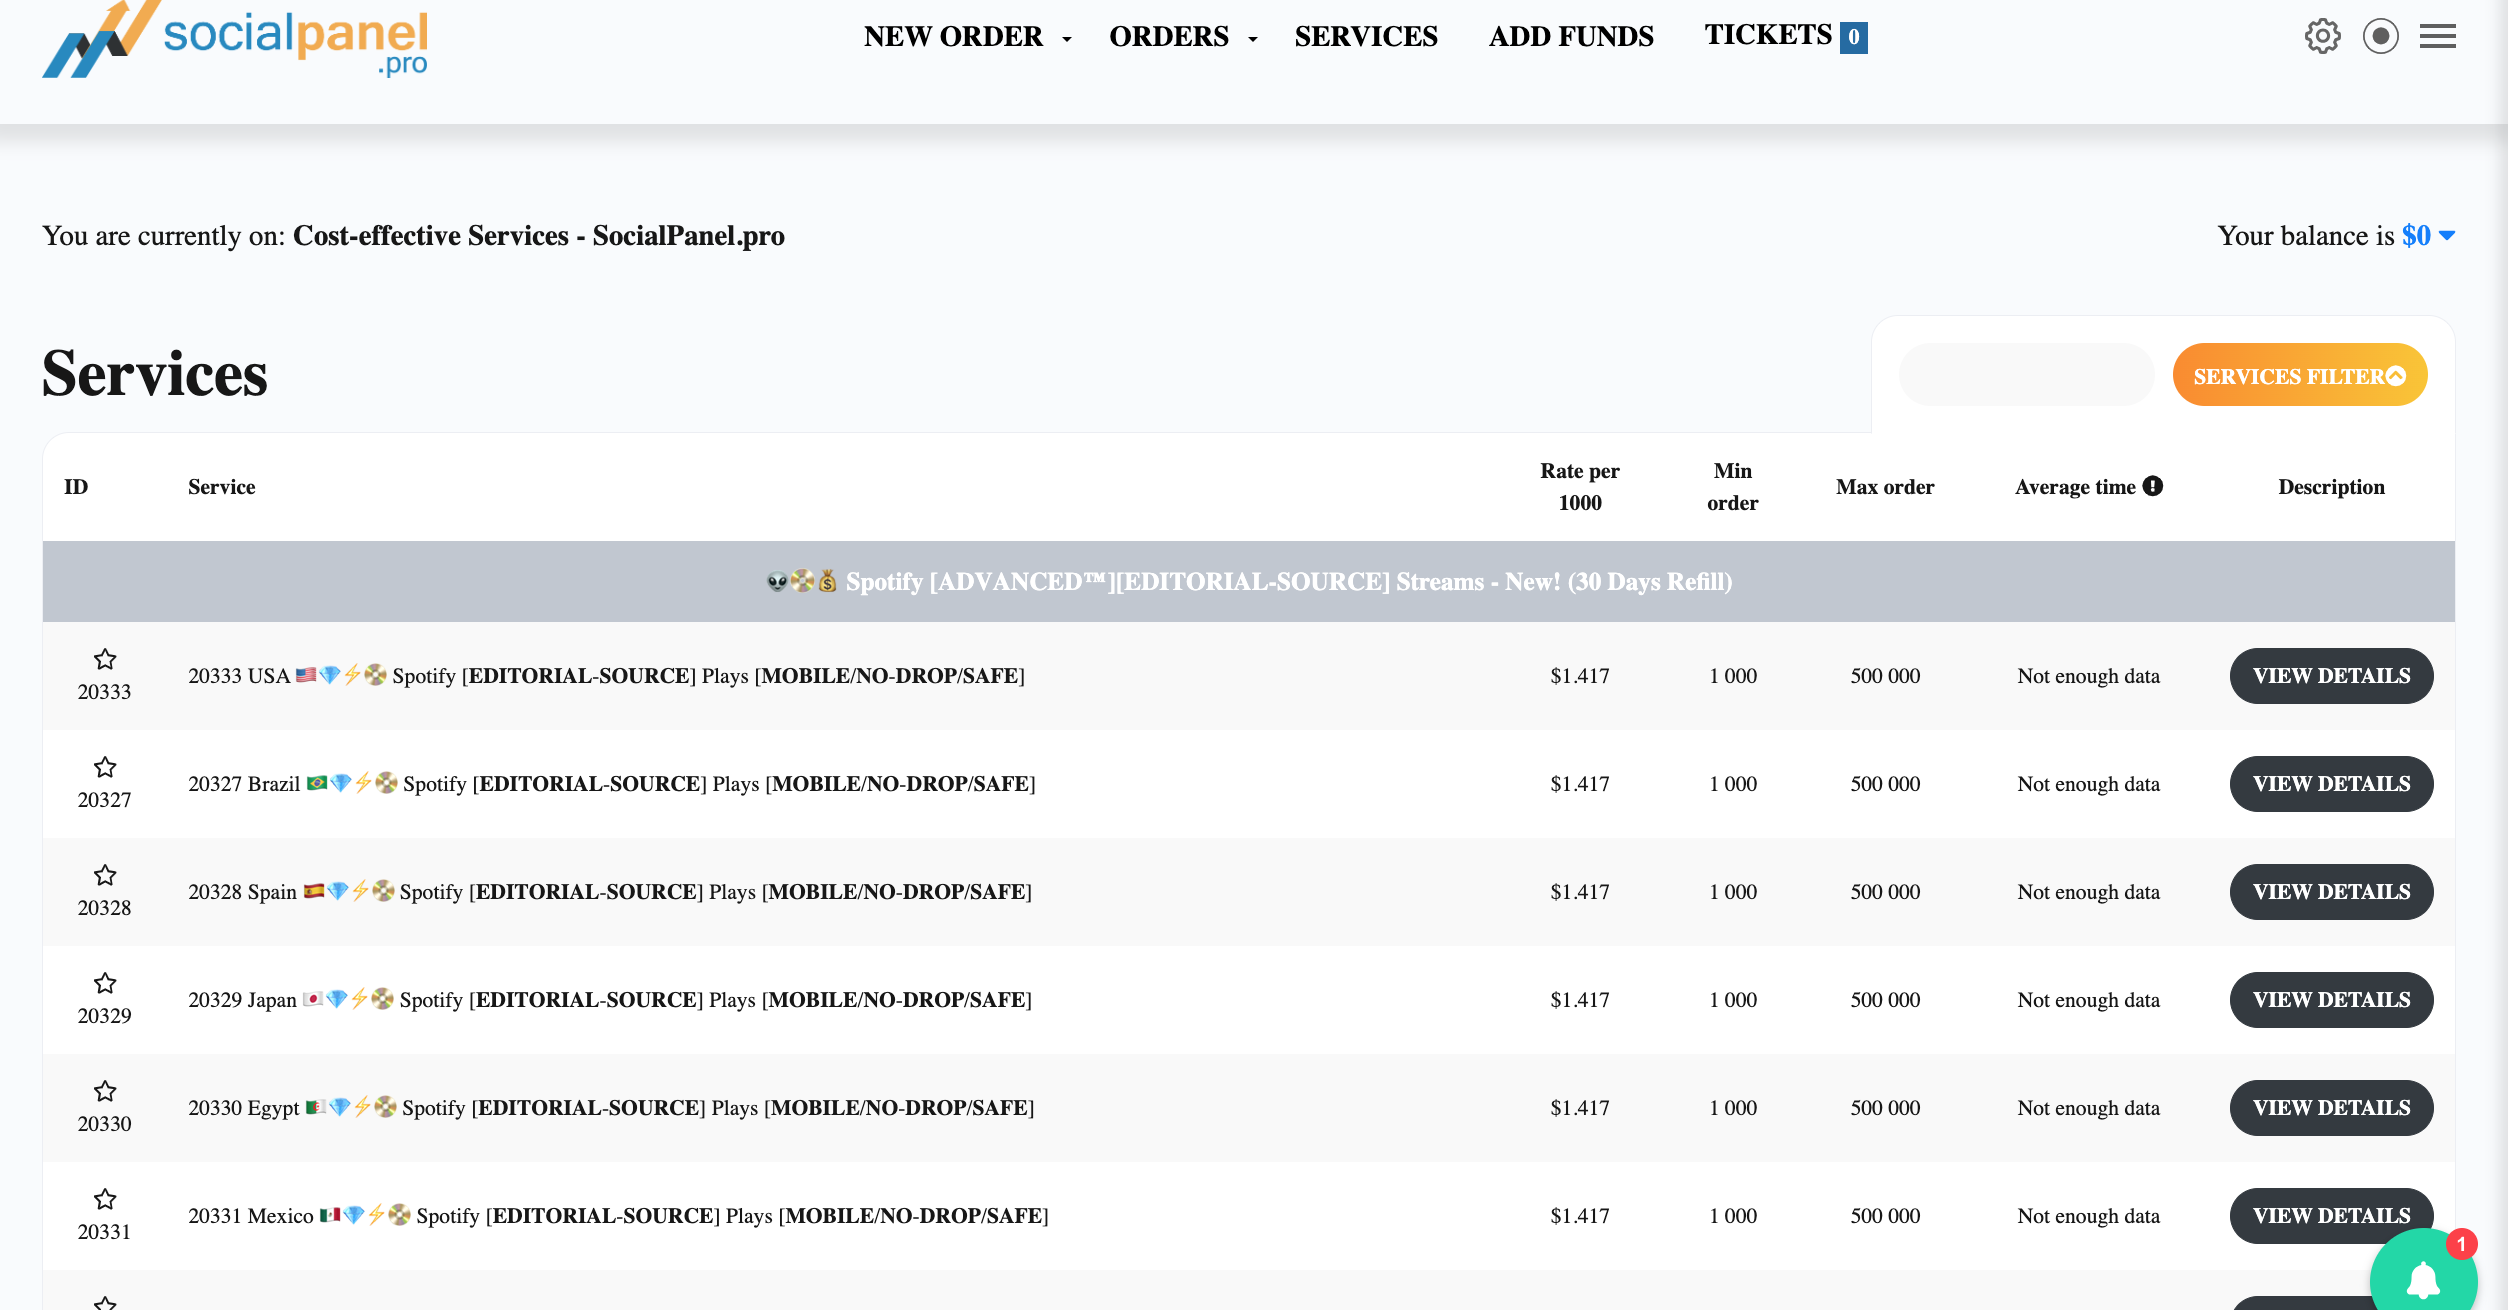Select the 20329 Japan Spotify Plays service name
This screenshot has height=1310, width=2508.
point(610,1000)
